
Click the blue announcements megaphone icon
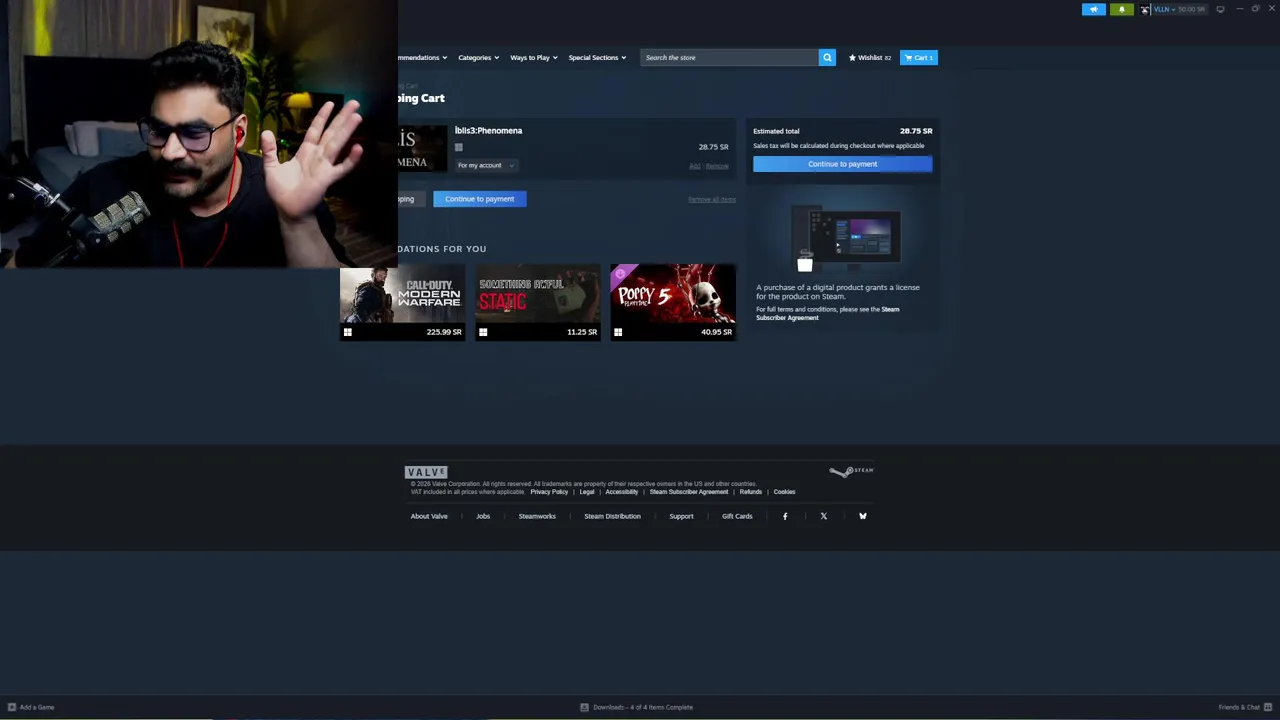tap(1094, 9)
